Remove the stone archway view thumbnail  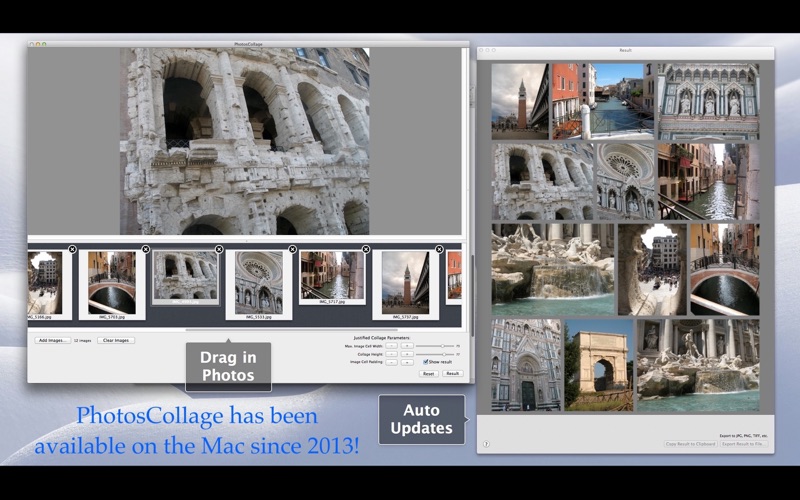(x=72, y=249)
